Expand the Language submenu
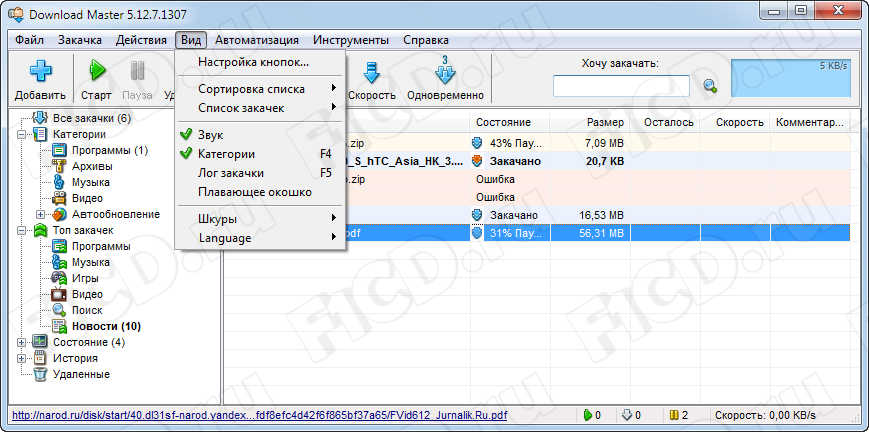The width and height of the screenshot is (869, 432). (259, 238)
